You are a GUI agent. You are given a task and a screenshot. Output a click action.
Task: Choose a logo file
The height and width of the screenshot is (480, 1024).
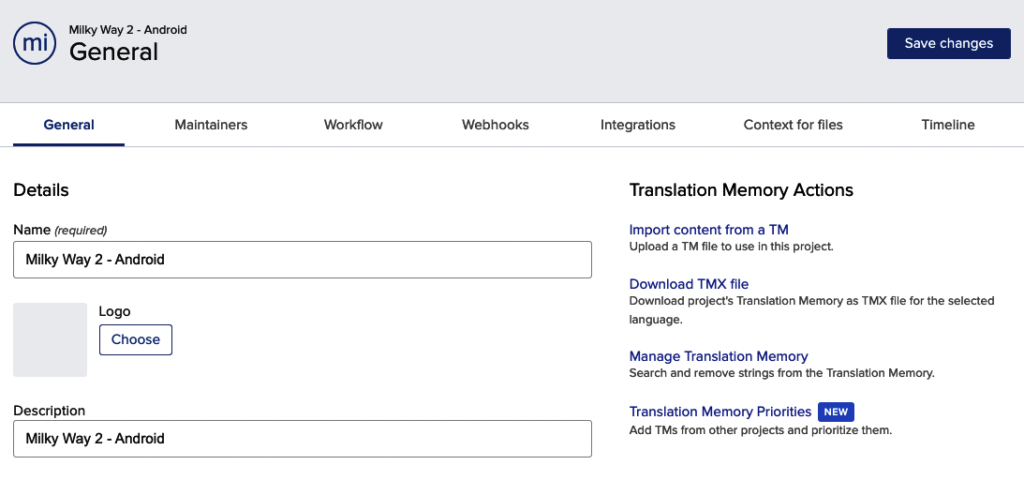136,340
